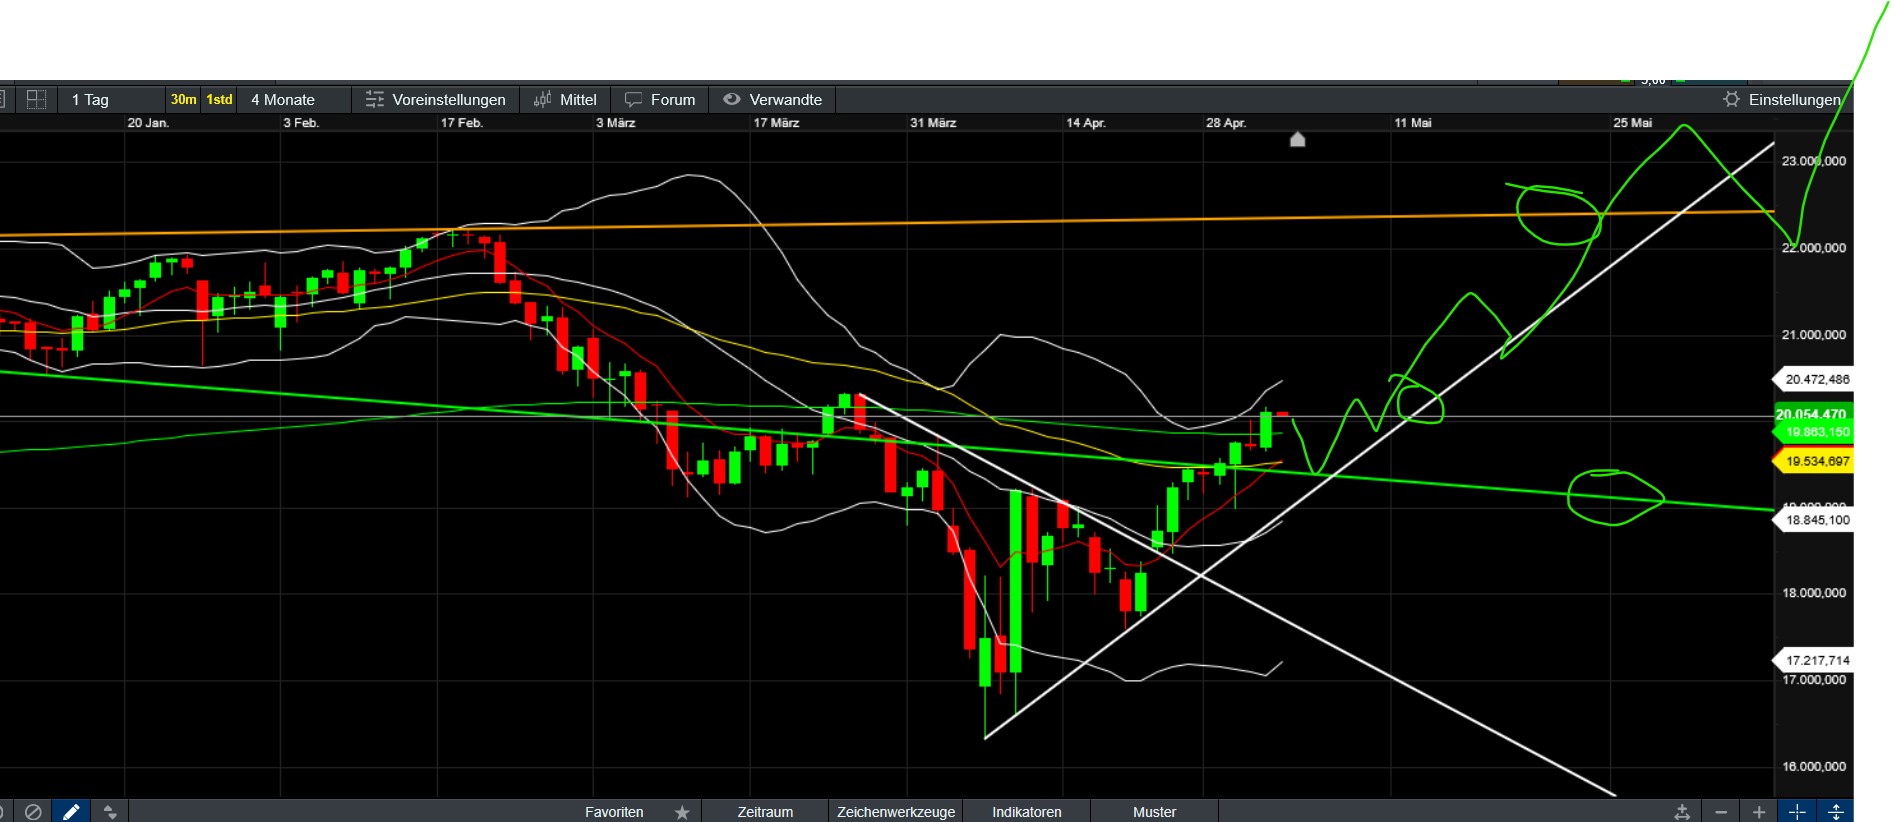
Task: Click the Forum speech bubble icon
Action: click(x=633, y=99)
